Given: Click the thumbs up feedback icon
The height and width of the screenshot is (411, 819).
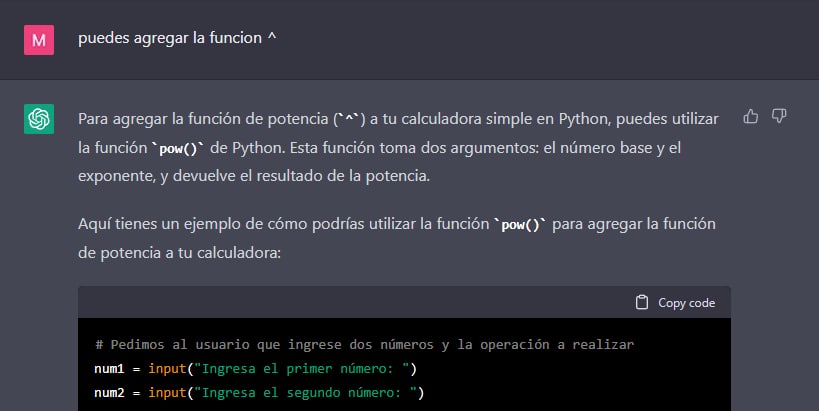Looking at the screenshot, I should (x=751, y=116).
